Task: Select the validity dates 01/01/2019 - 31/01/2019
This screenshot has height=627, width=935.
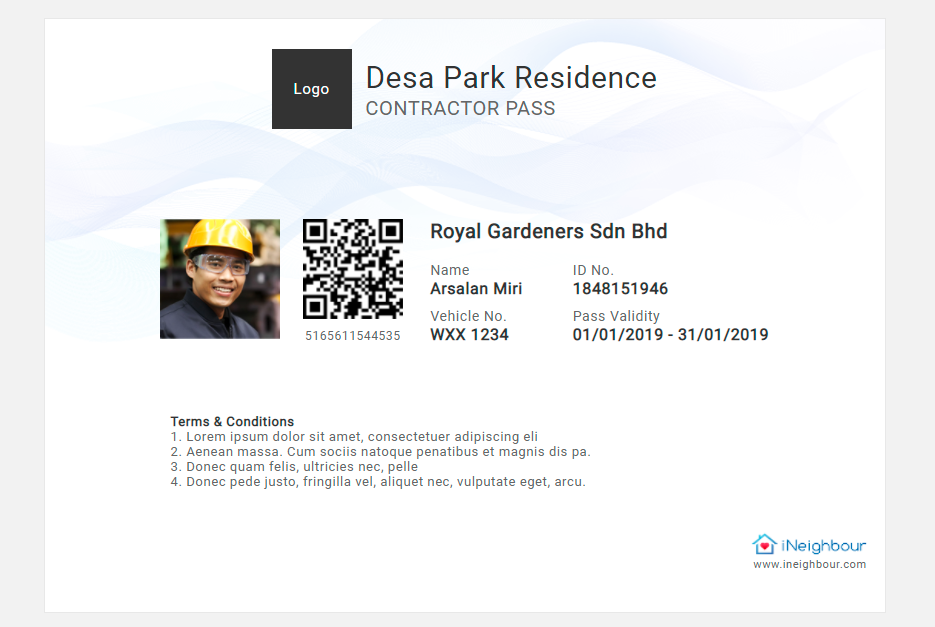Action: 670,335
